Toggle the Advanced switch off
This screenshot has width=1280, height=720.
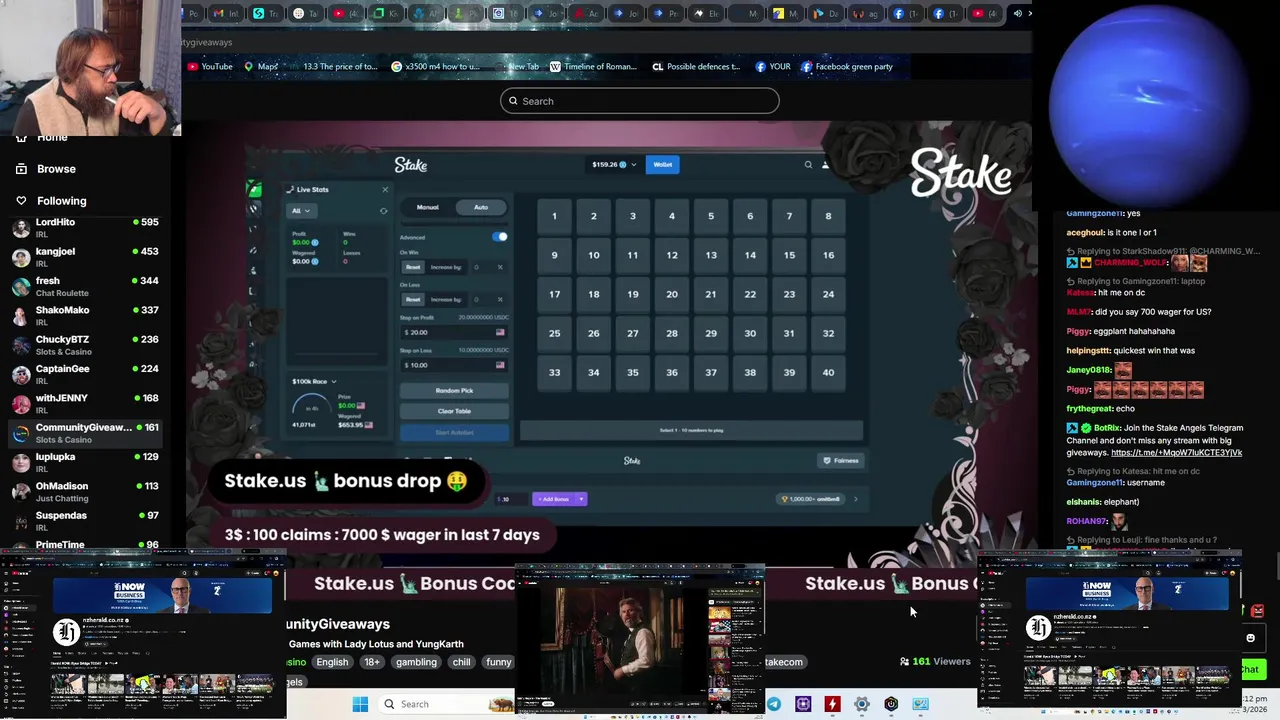click(500, 237)
